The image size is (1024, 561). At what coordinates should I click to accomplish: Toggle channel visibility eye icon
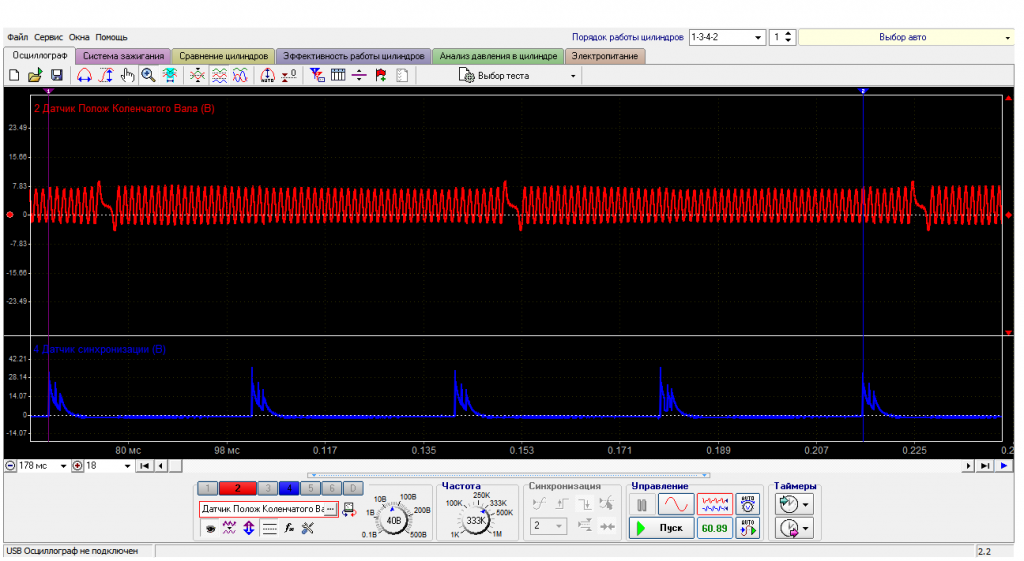210,528
